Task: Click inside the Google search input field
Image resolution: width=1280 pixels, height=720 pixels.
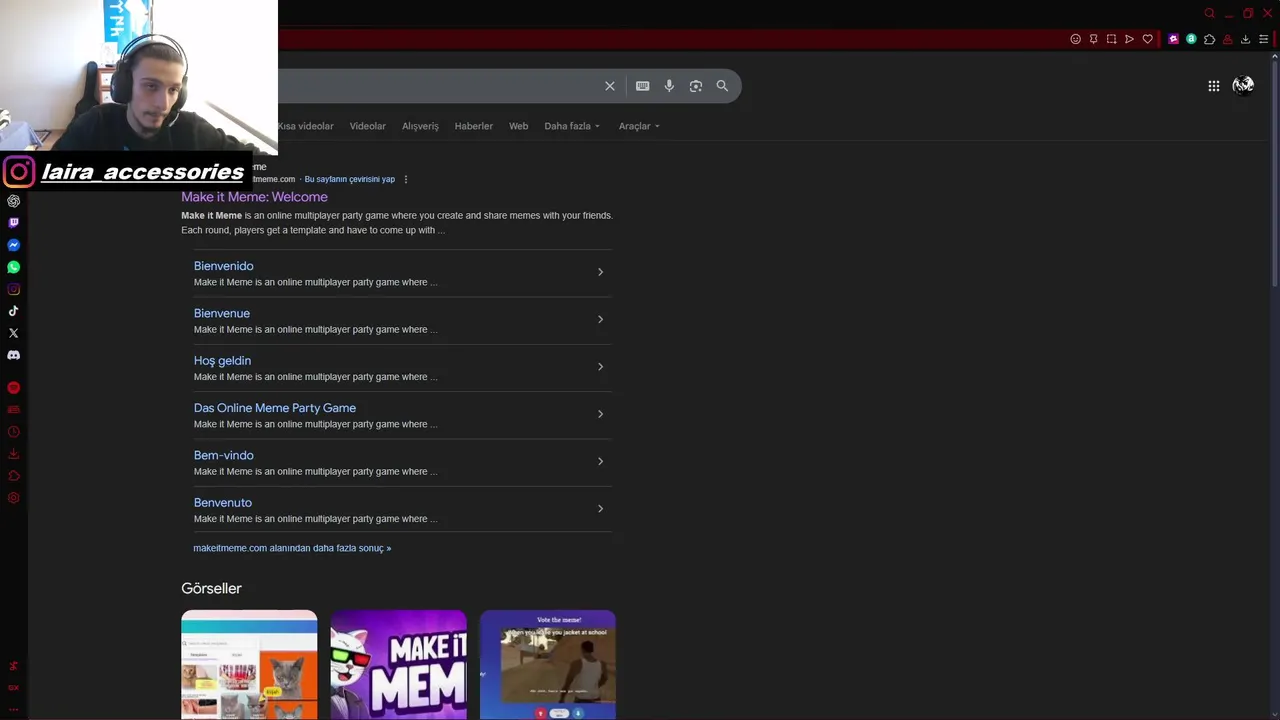Action: (440, 86)
